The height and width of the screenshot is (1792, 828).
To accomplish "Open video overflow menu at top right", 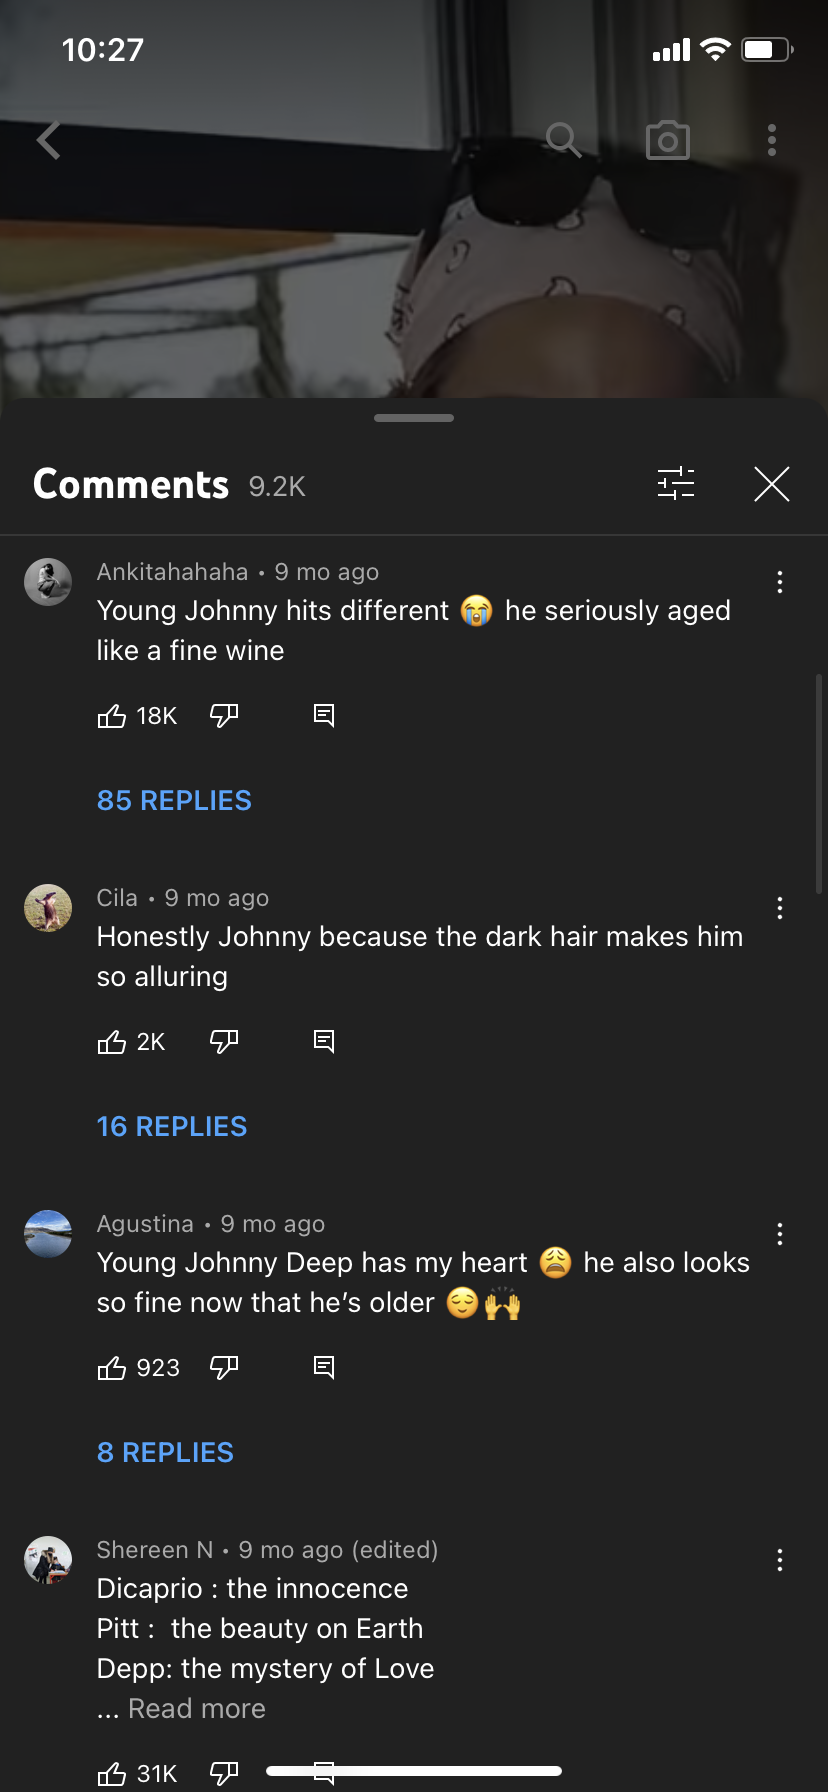I will coord(772,141).
